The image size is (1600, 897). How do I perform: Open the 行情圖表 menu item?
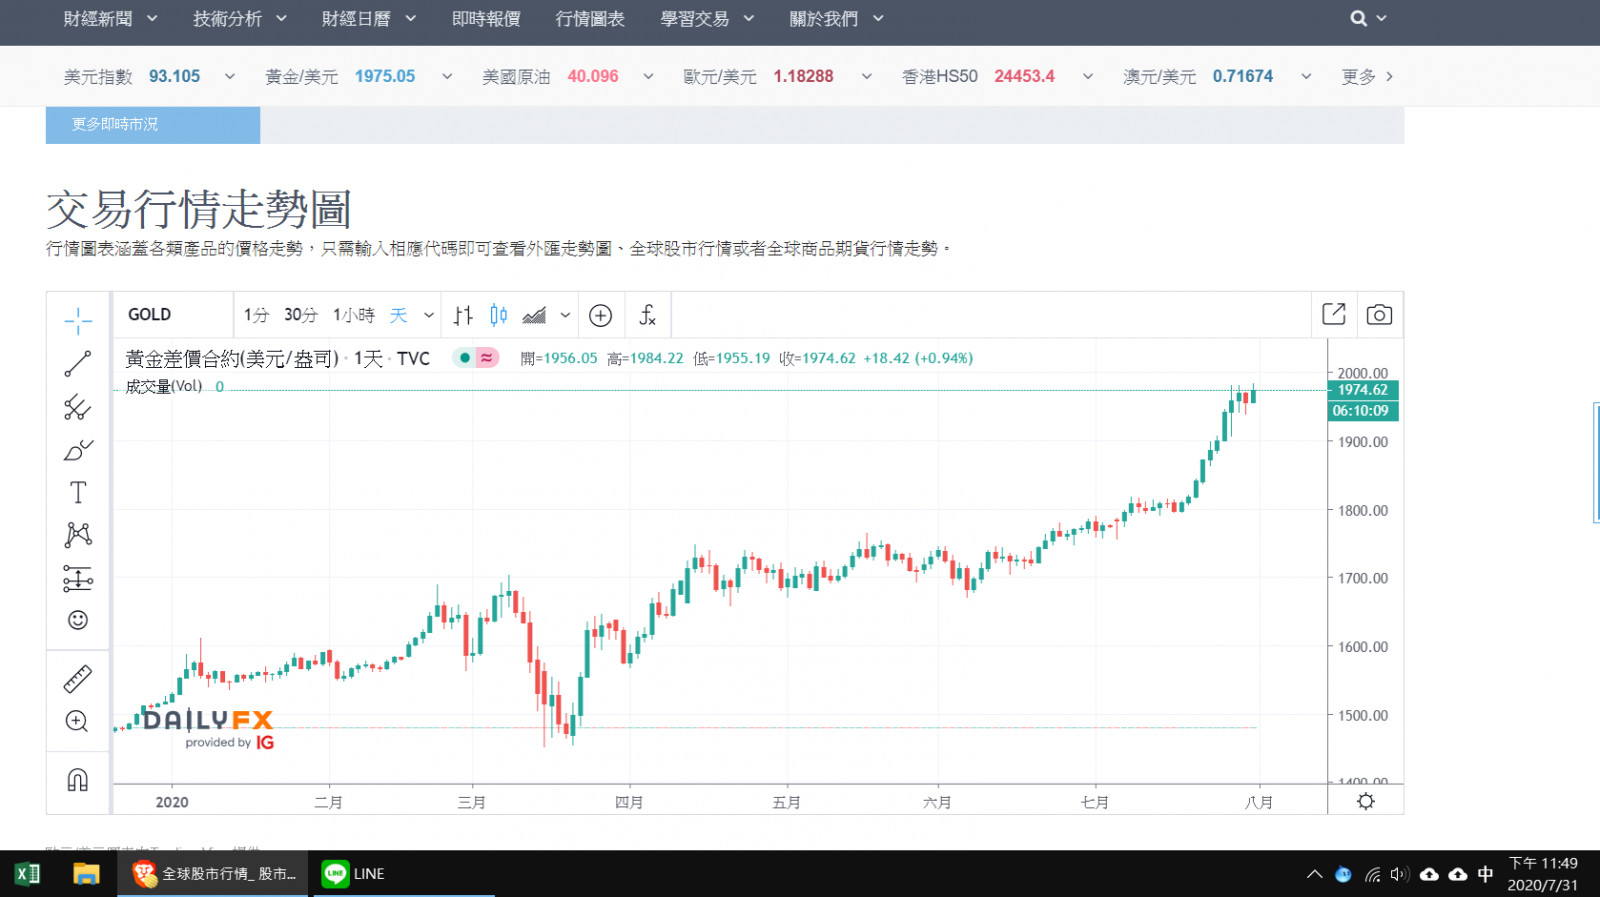(590, 19)
